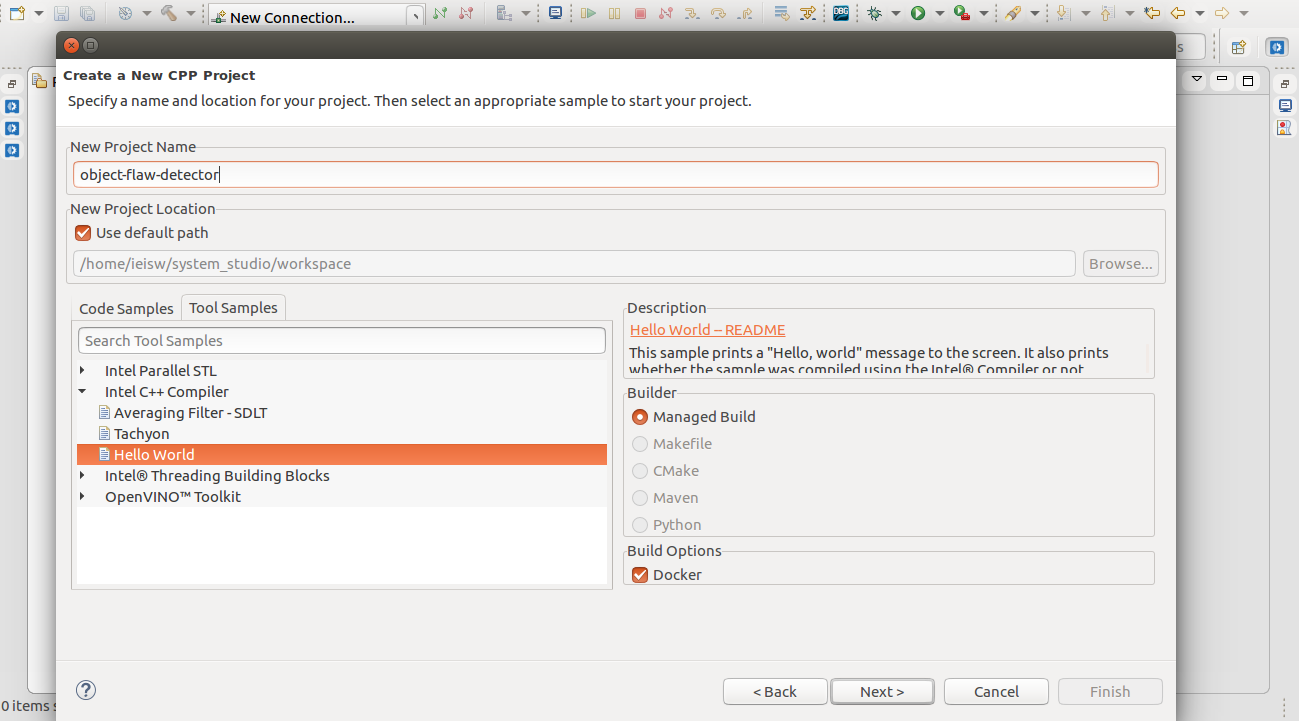
Task: Select the Python radio button
Action: [x=640, y=525]
